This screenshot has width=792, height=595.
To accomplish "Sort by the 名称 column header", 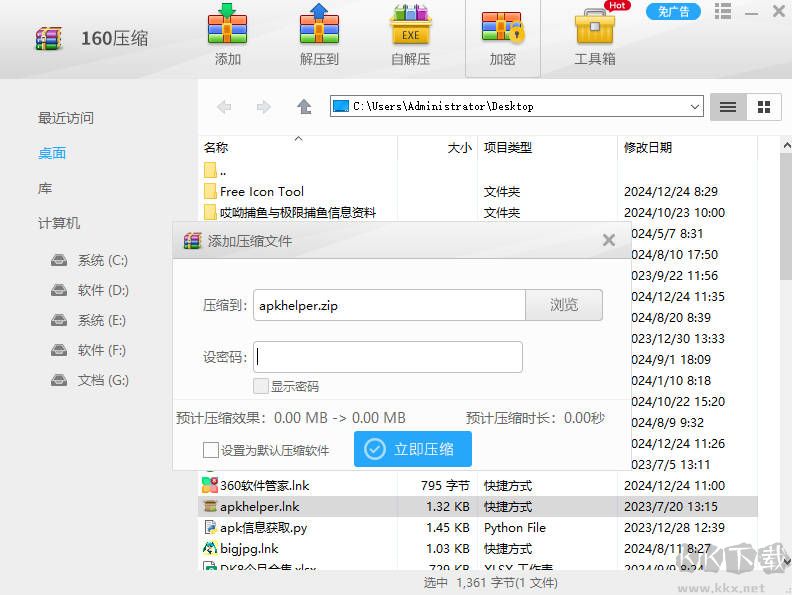I will 216,147.
